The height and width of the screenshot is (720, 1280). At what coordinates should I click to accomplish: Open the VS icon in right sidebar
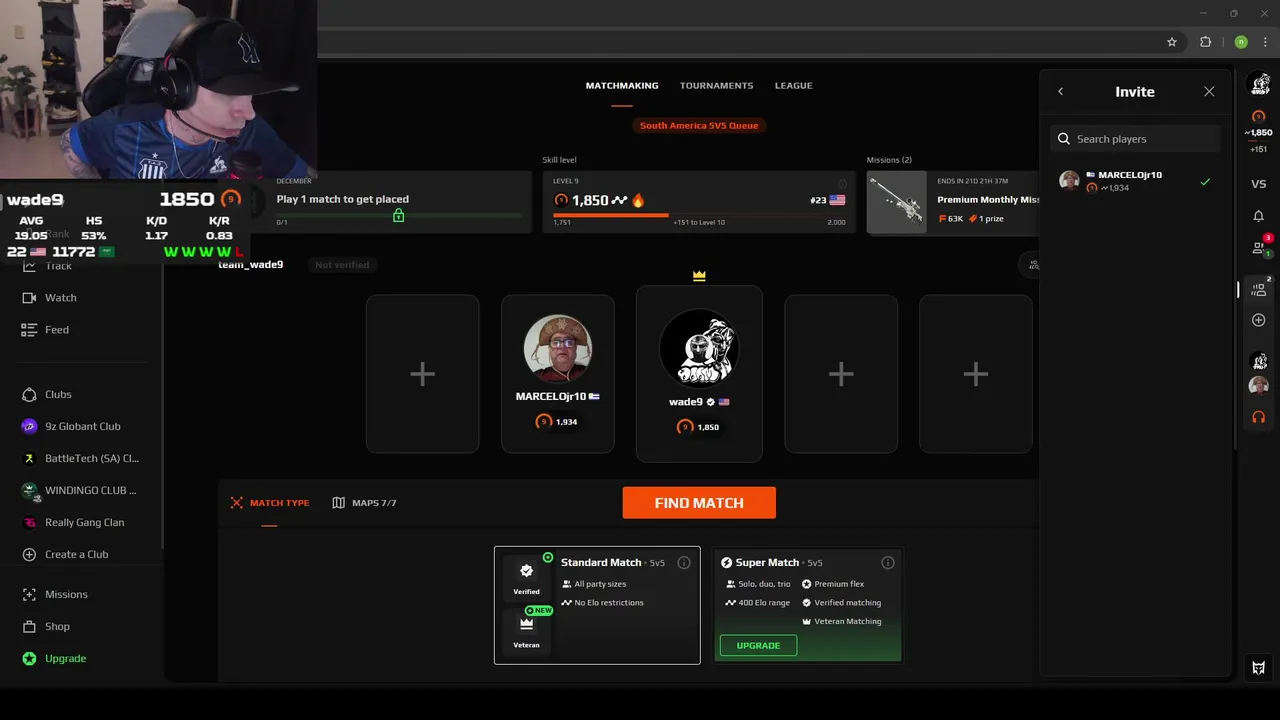[1259, 183]
